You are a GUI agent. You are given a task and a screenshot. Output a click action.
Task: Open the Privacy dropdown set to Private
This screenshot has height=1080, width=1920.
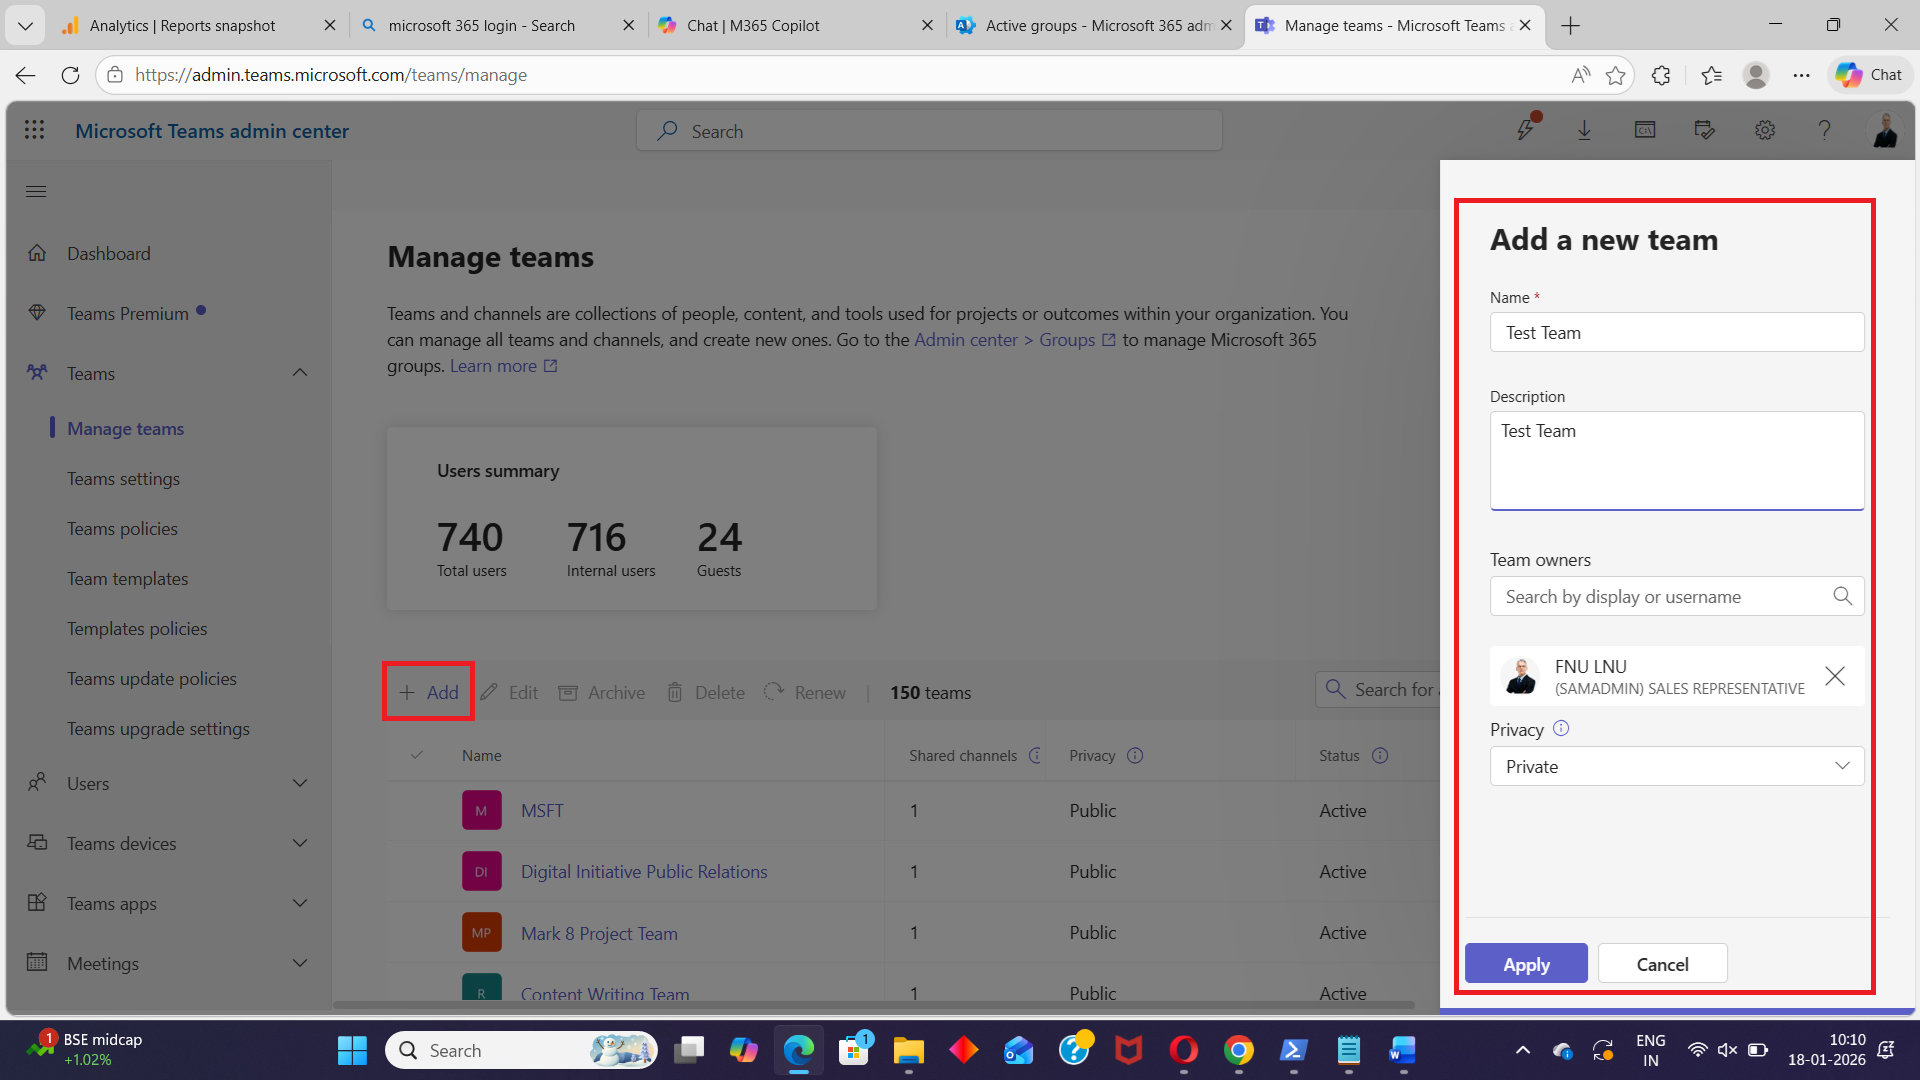1677,766
